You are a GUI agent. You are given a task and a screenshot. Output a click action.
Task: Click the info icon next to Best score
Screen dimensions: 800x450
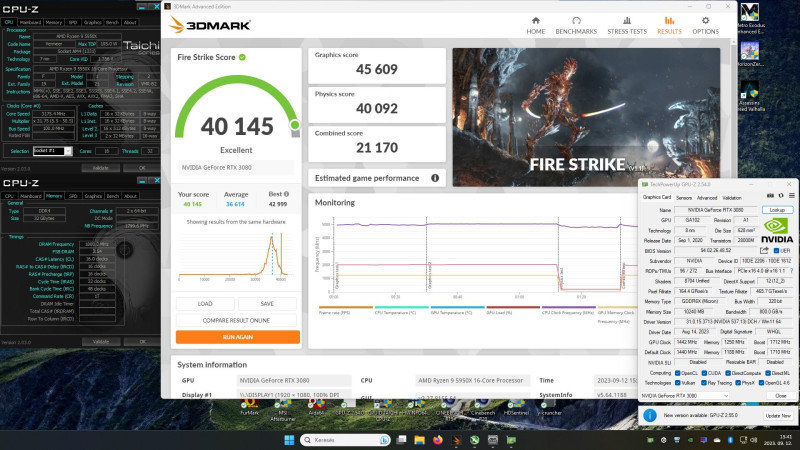click(286, 194)
